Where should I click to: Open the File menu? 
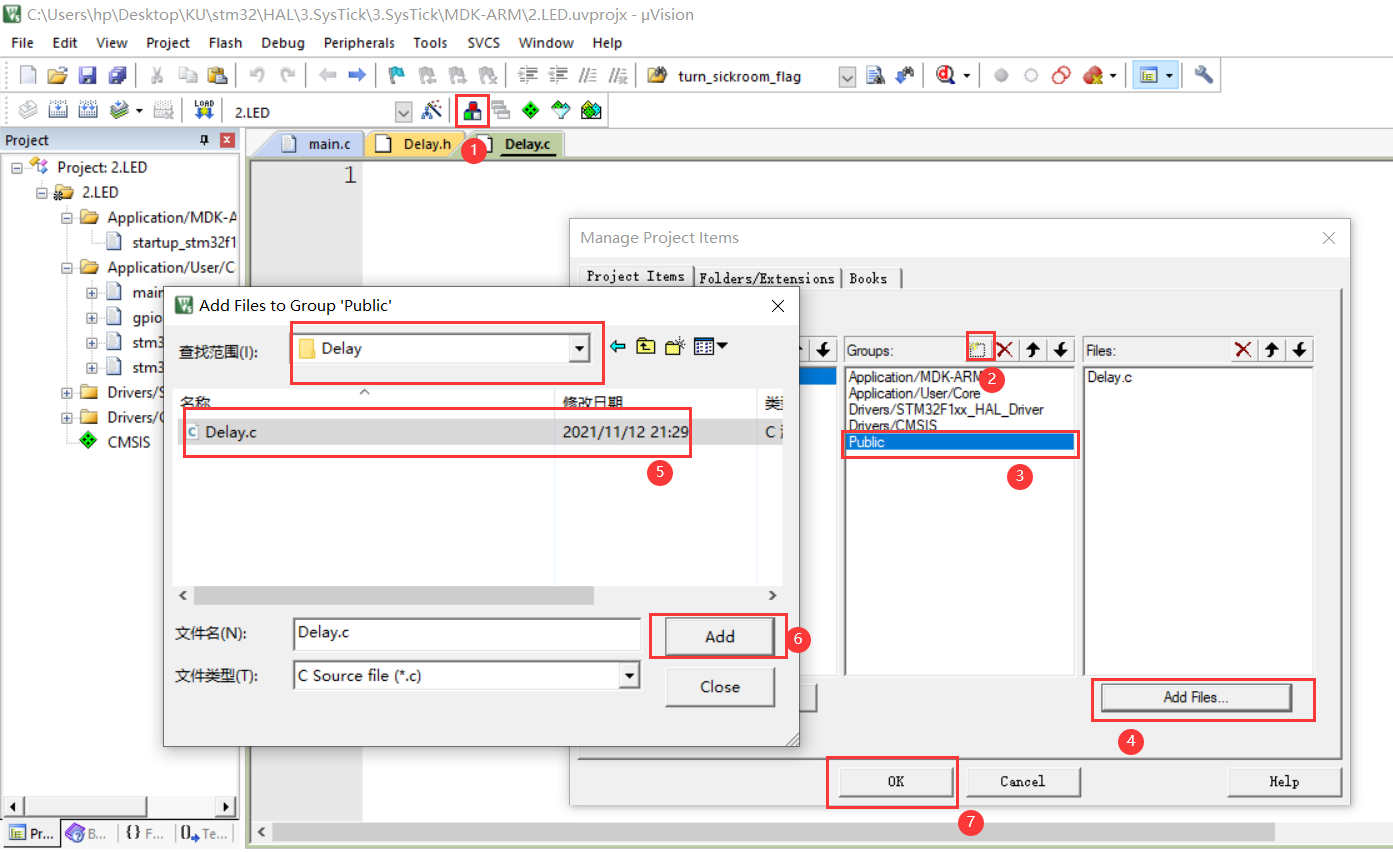tap(22, 43)
